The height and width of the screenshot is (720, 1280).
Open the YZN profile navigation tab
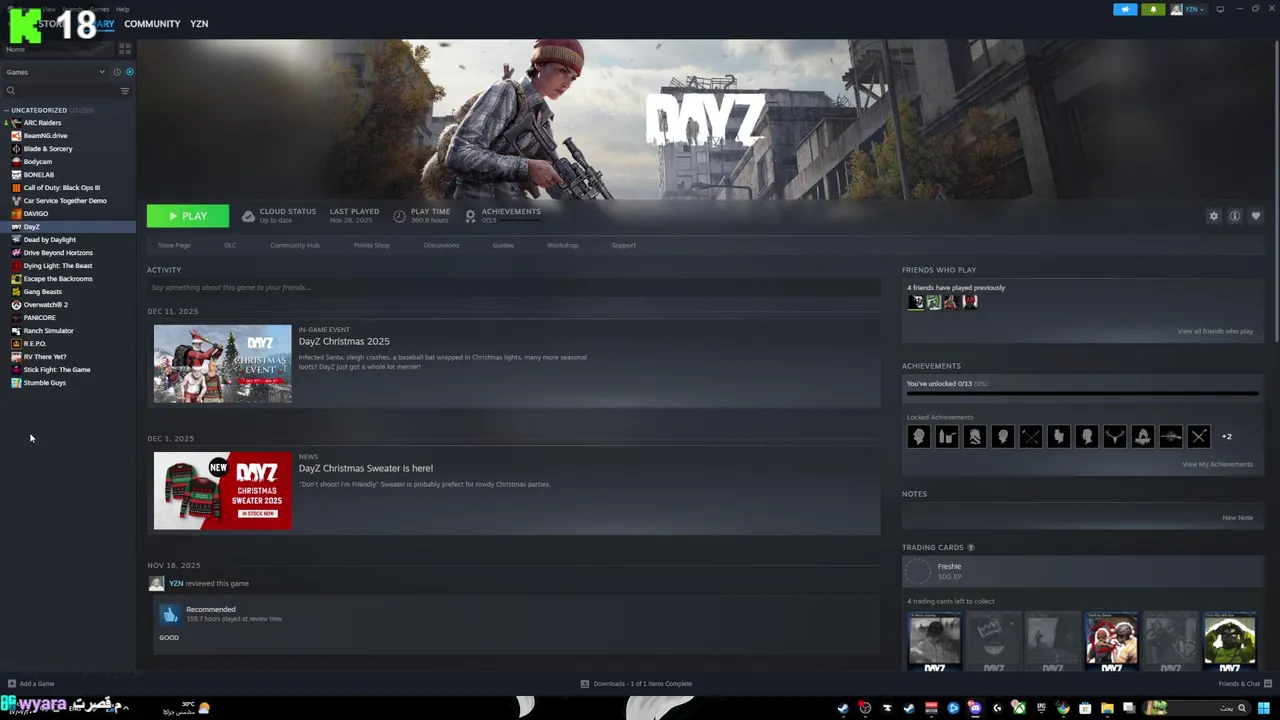(199, 23)
